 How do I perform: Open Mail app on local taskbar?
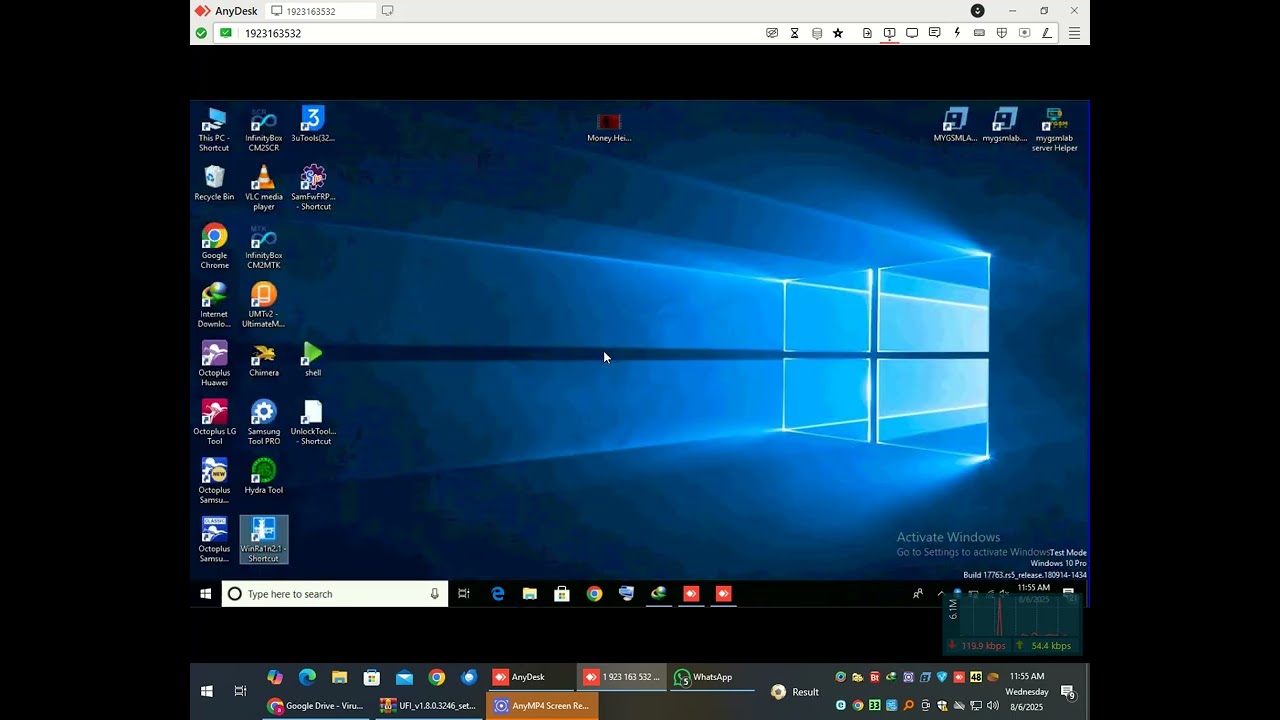pyautogui.click(x=404, y=677)
